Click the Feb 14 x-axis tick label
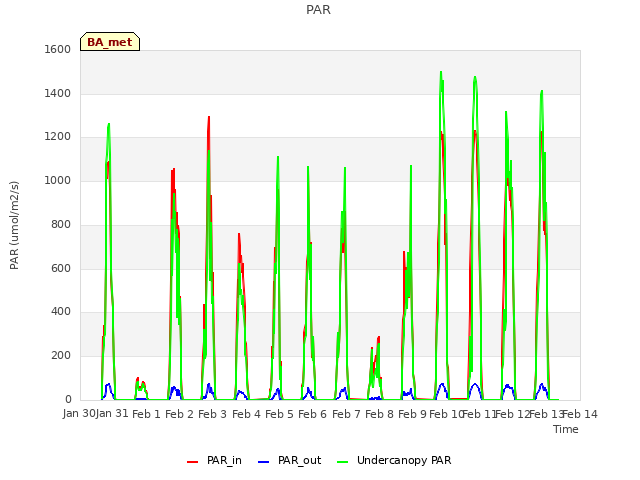 580,414
